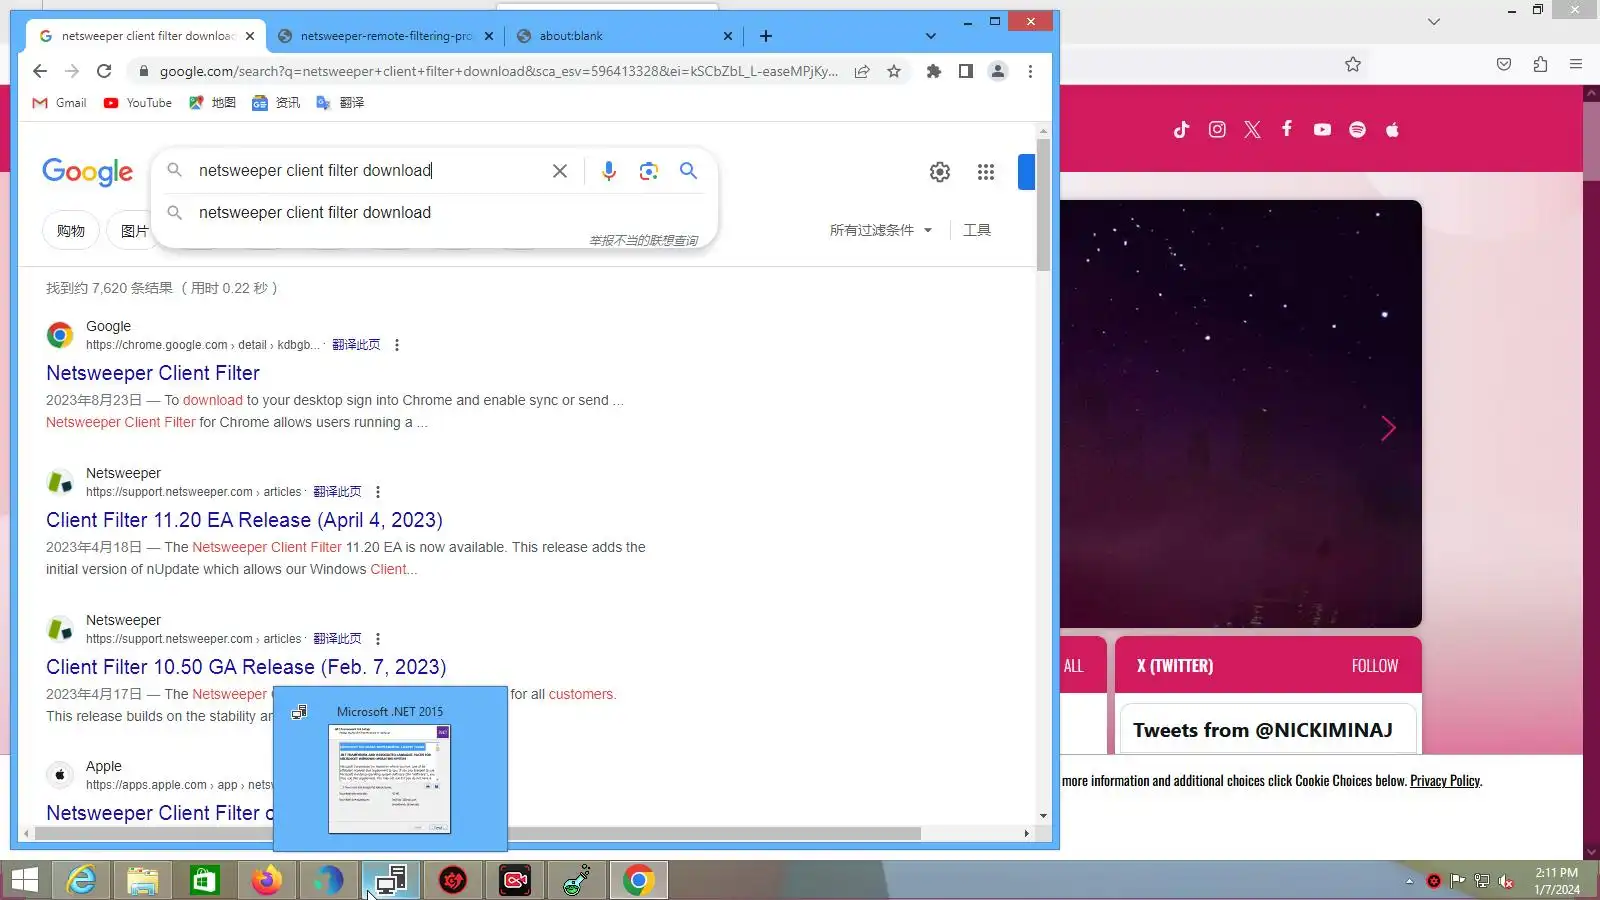The height and width of the screenshot is (900, 1600).
Task: Open Firefox list all tabs chevron
Action: pyautogui.click(x=1433, y=21)
